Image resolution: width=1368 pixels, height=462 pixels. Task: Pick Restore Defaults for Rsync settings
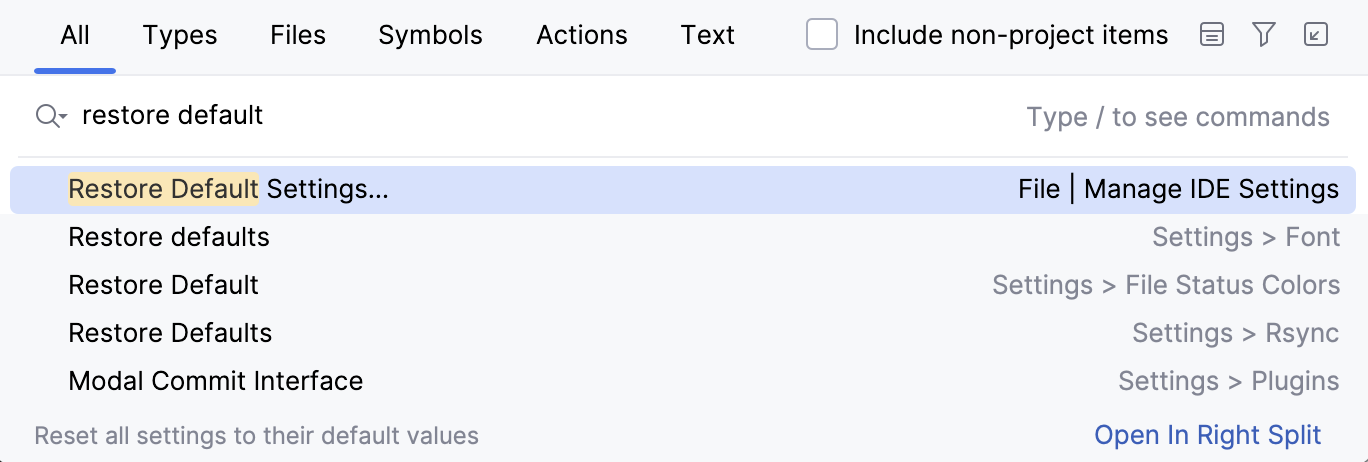pos(170,333)
